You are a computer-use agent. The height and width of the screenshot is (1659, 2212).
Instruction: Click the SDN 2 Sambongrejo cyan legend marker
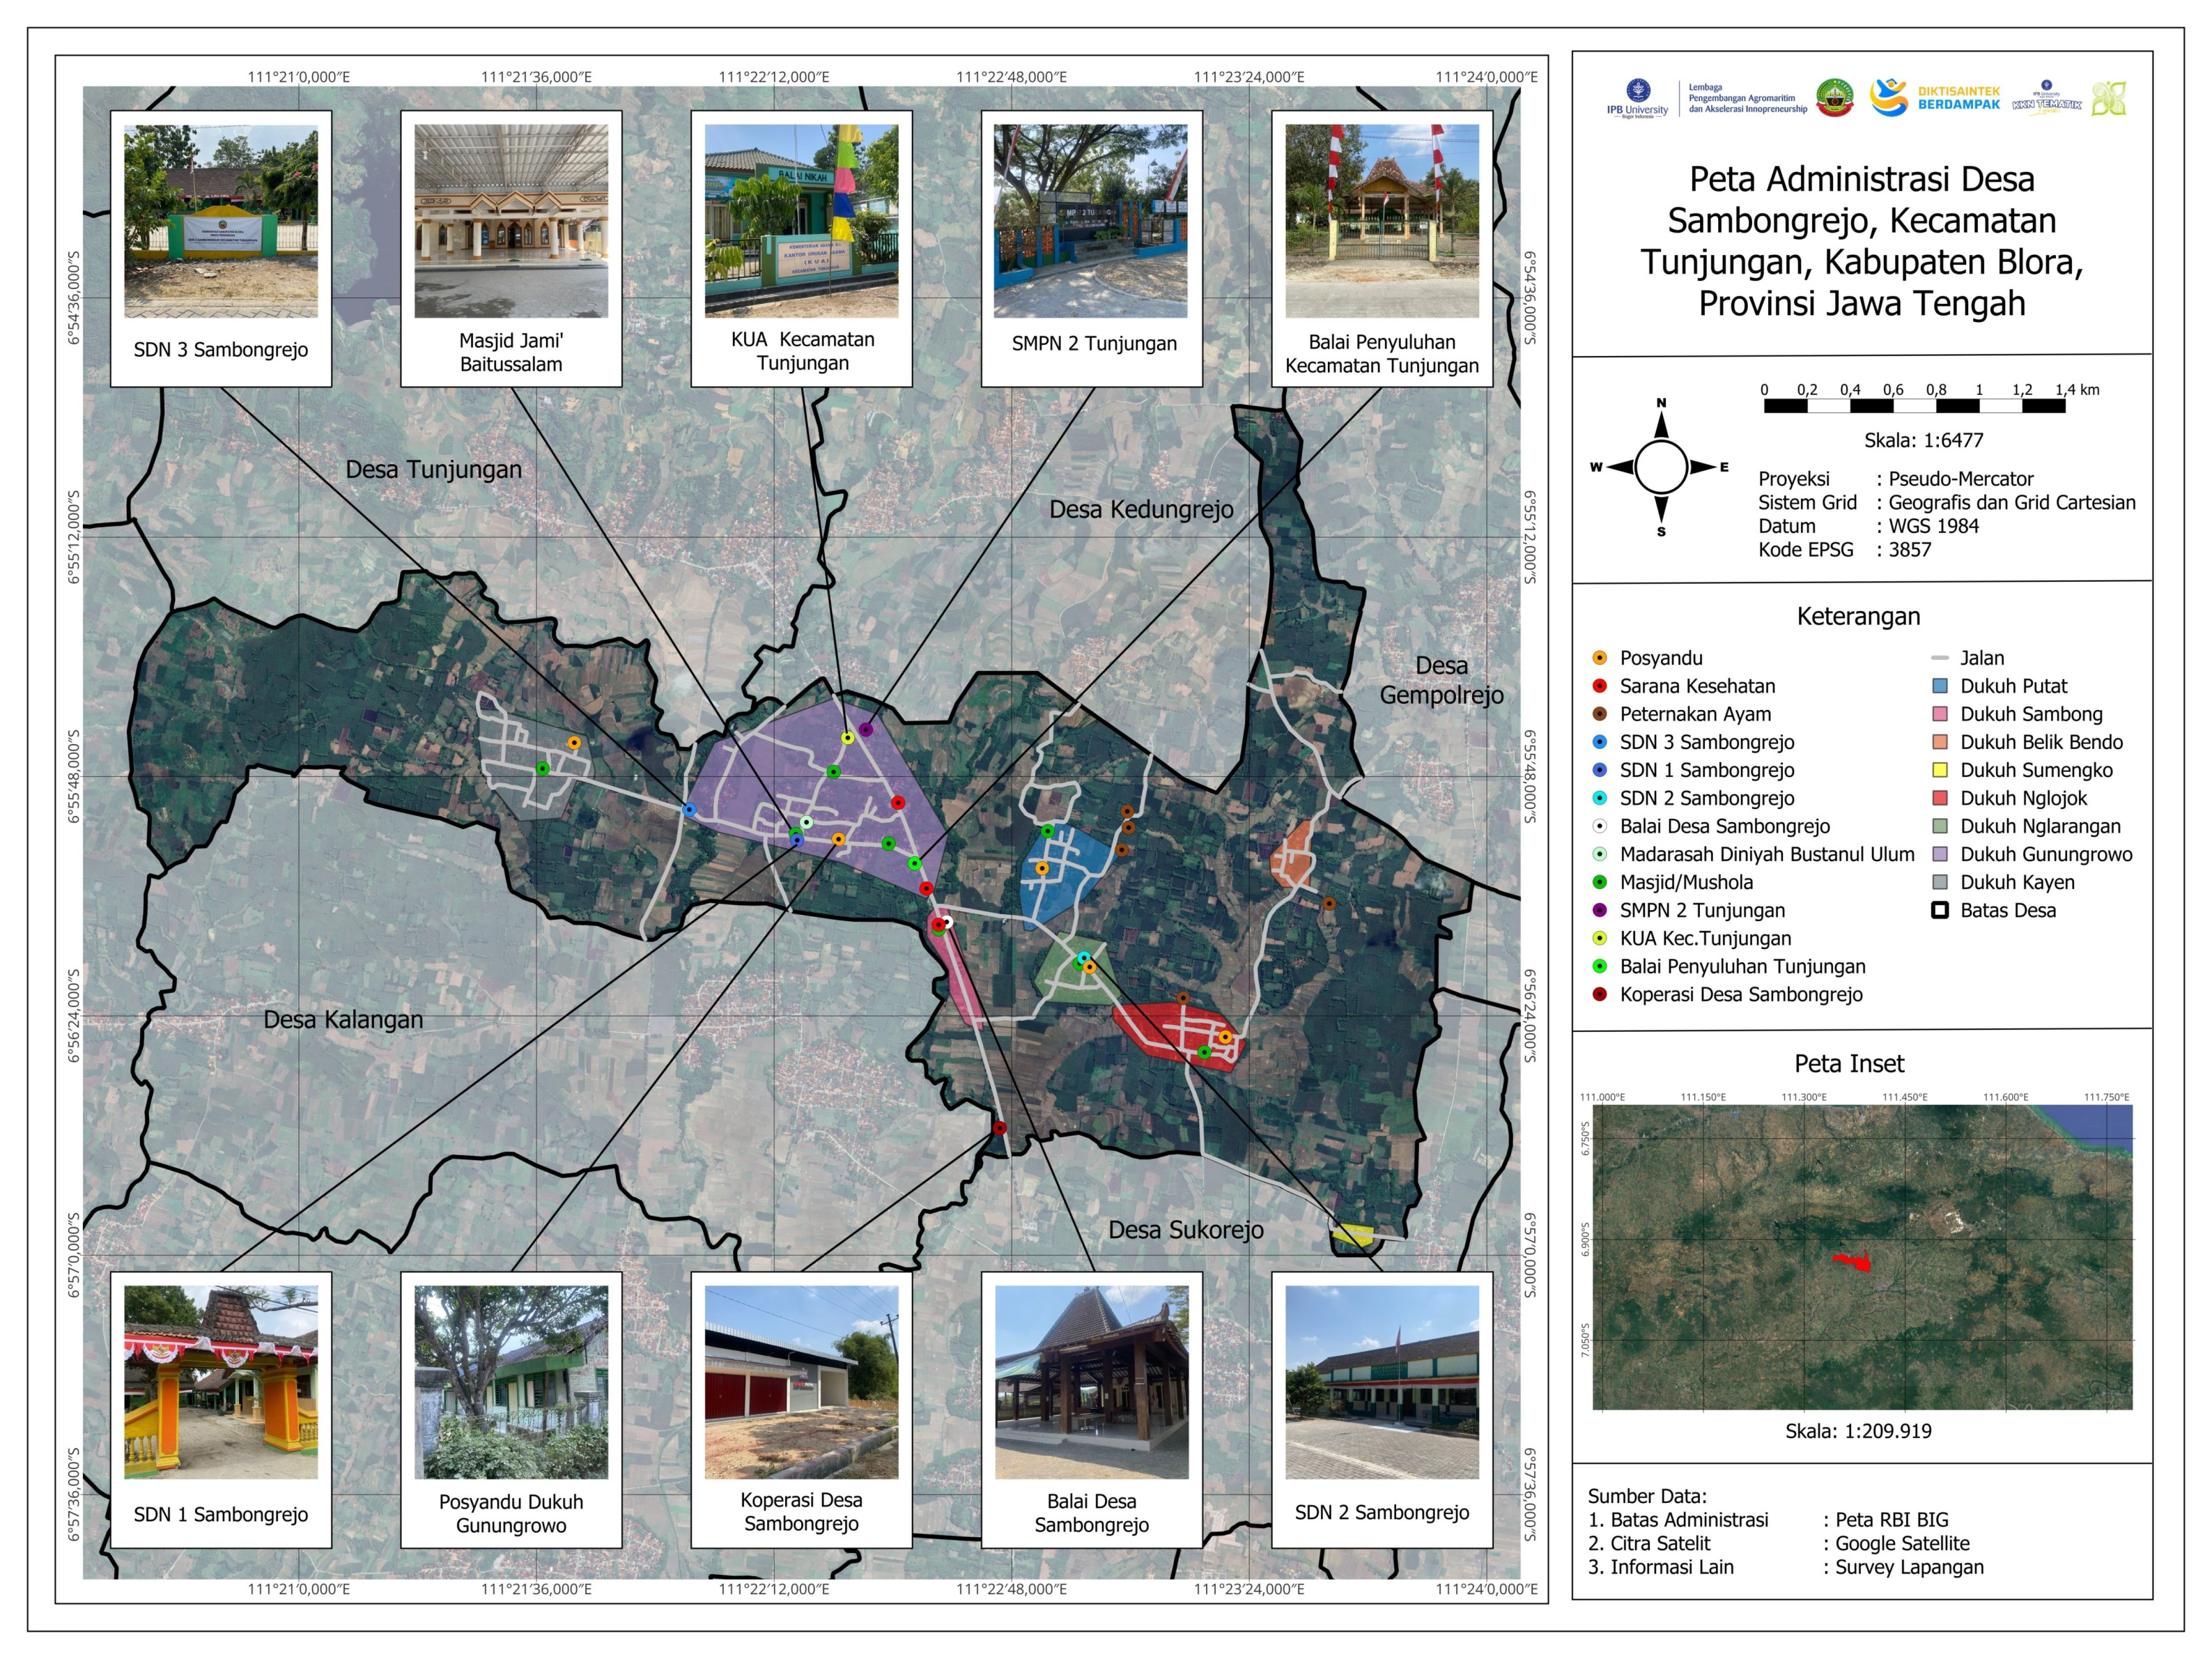[1599, 798]
